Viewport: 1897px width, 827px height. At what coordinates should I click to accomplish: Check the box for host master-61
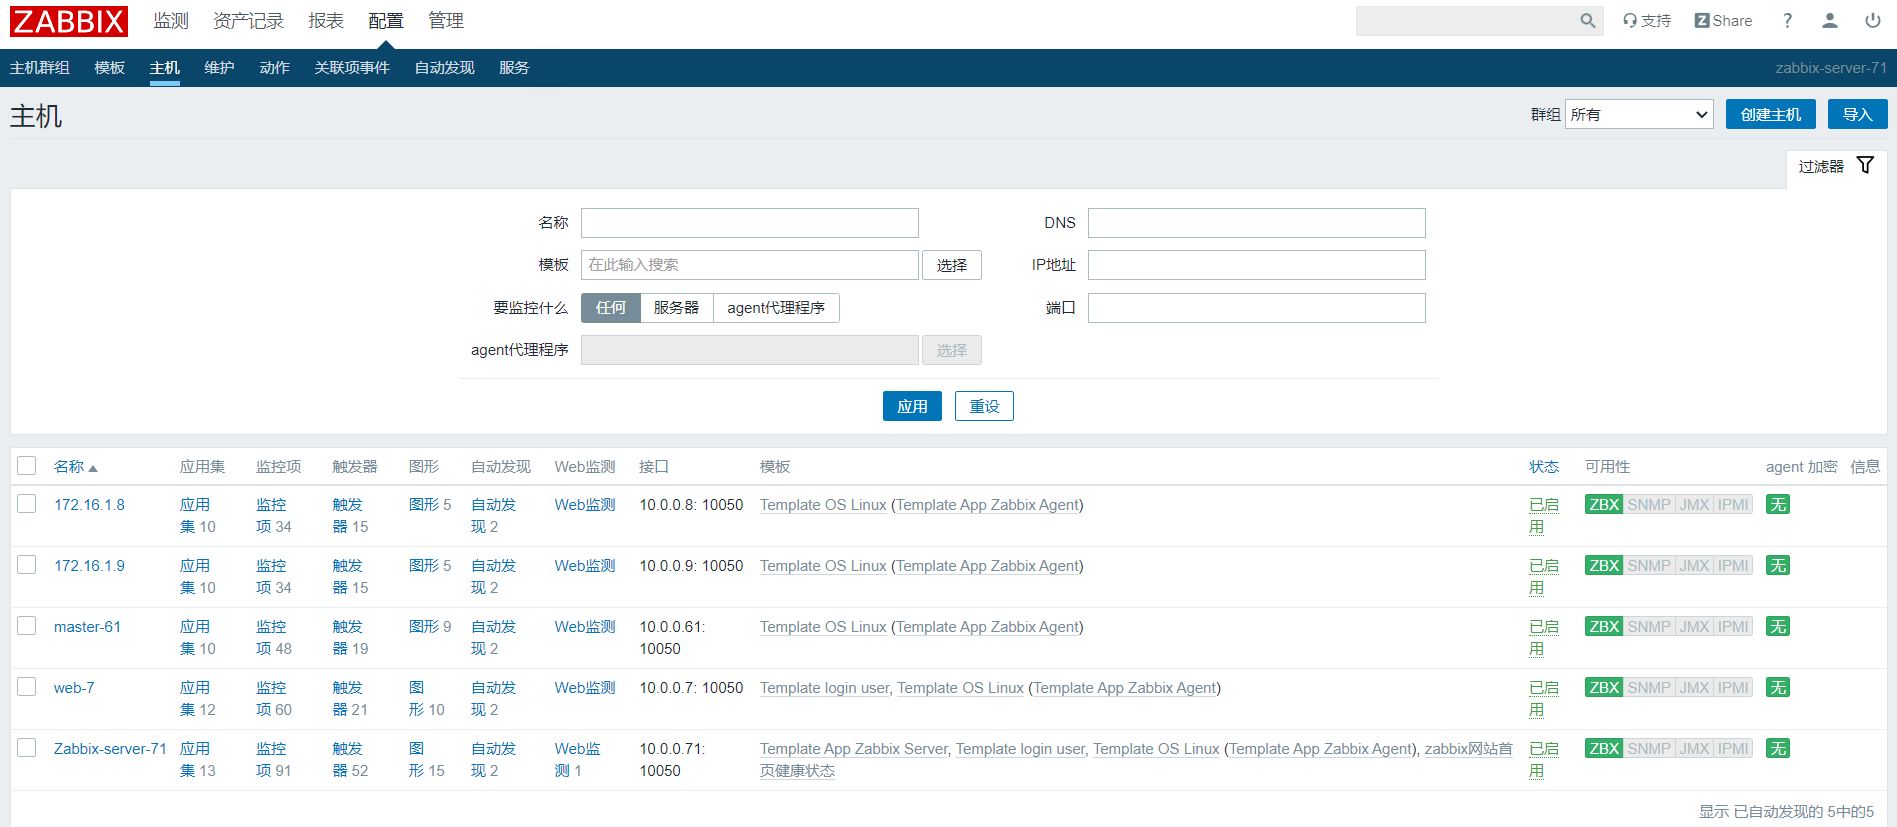coord(27,626)
